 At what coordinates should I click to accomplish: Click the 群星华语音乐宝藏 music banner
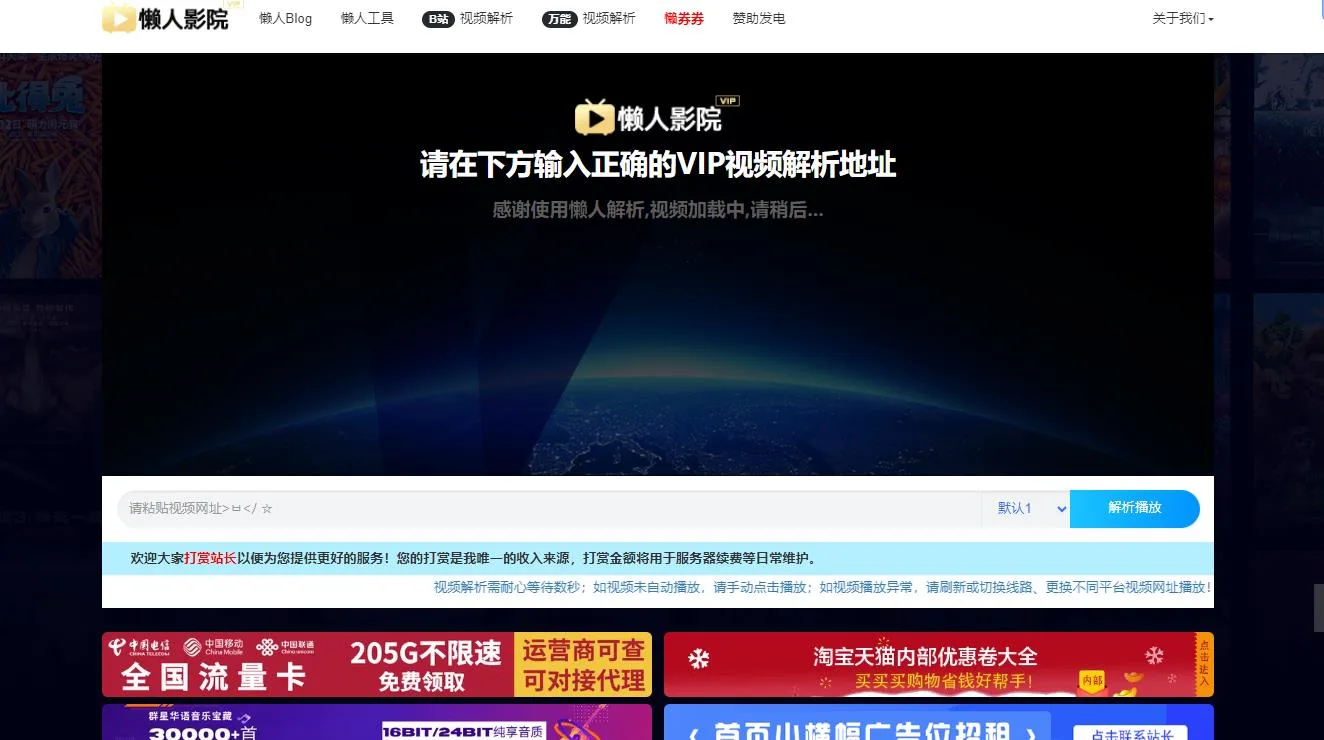point(376,724)
